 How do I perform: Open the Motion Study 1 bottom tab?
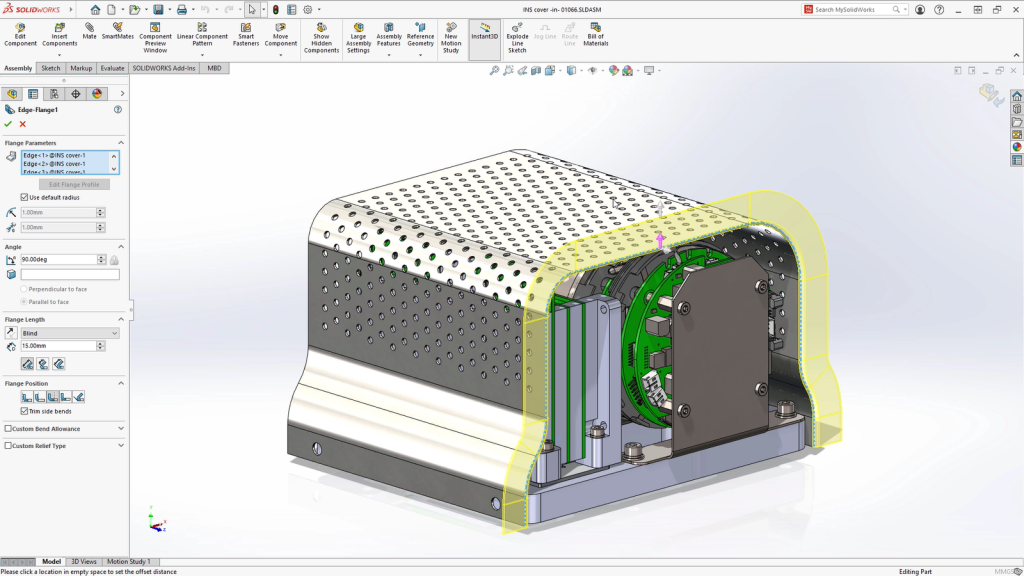(x=128, y=562)
